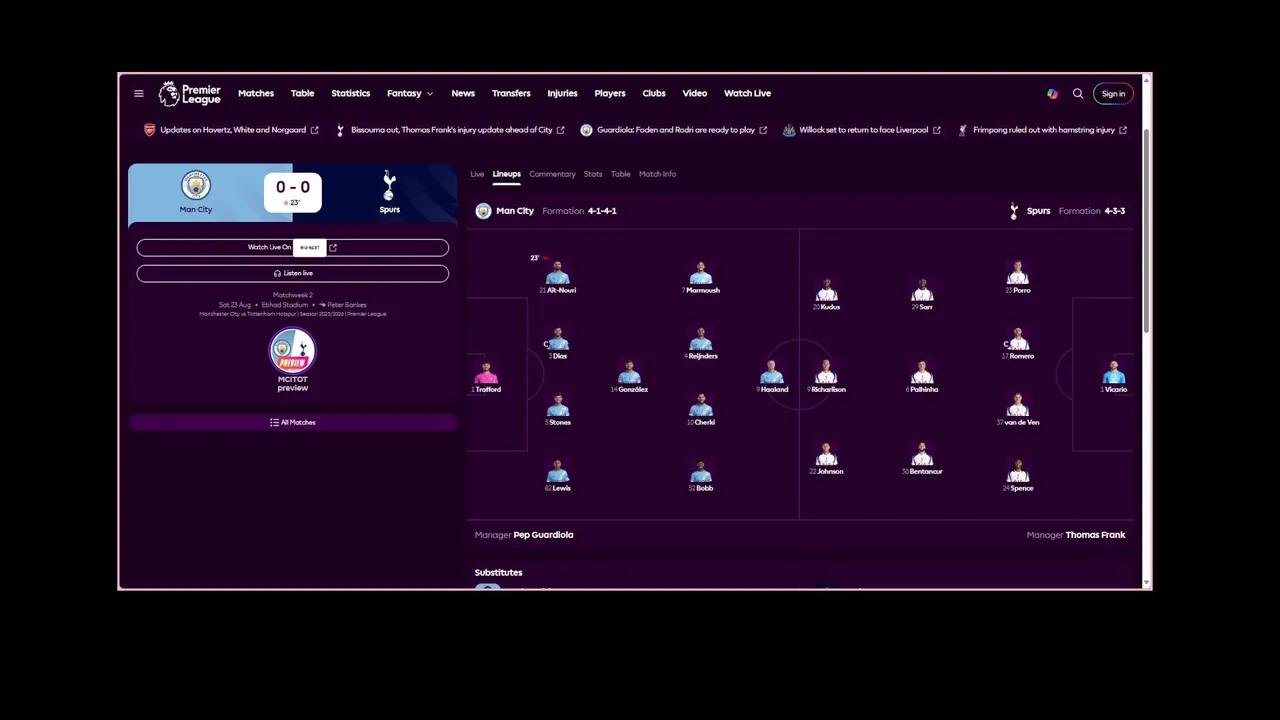The width and height of the screenshot is (1280, 720).
Task: Open the Statistics nav item
Action: [351, 93]
